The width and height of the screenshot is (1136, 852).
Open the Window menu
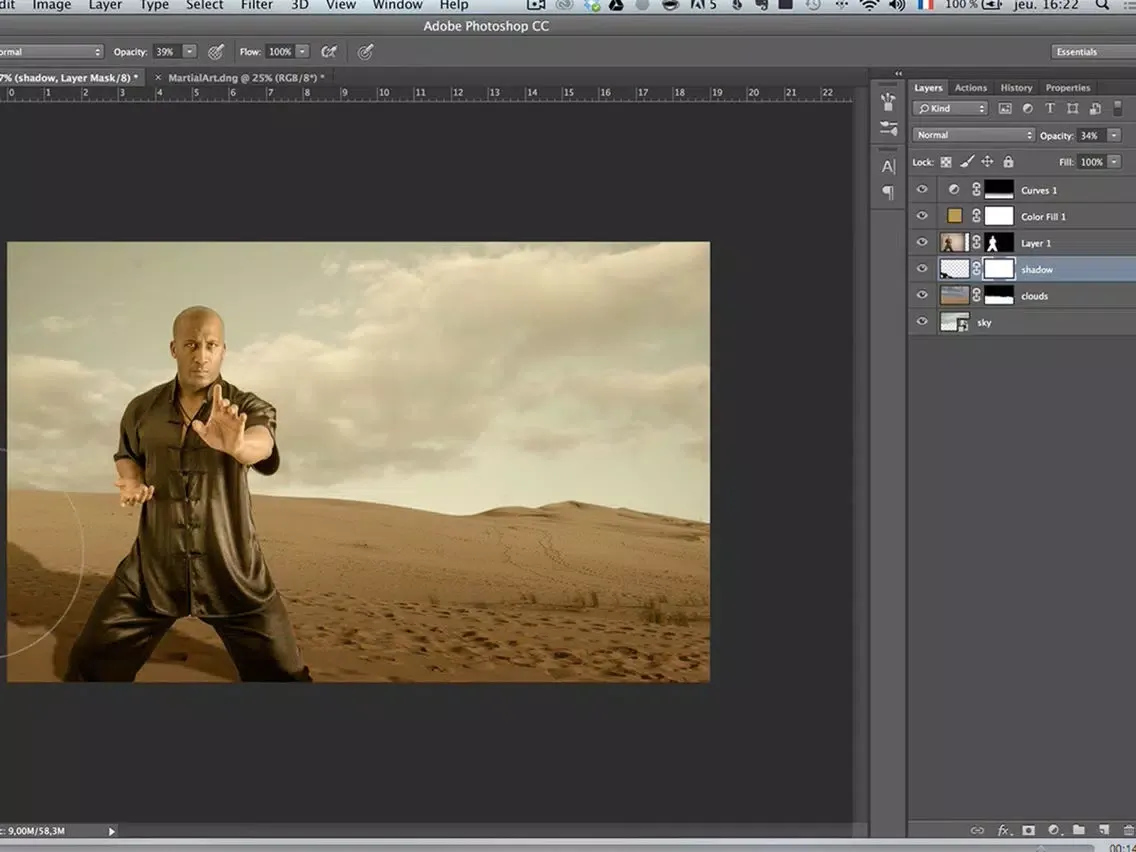point(397,5)
